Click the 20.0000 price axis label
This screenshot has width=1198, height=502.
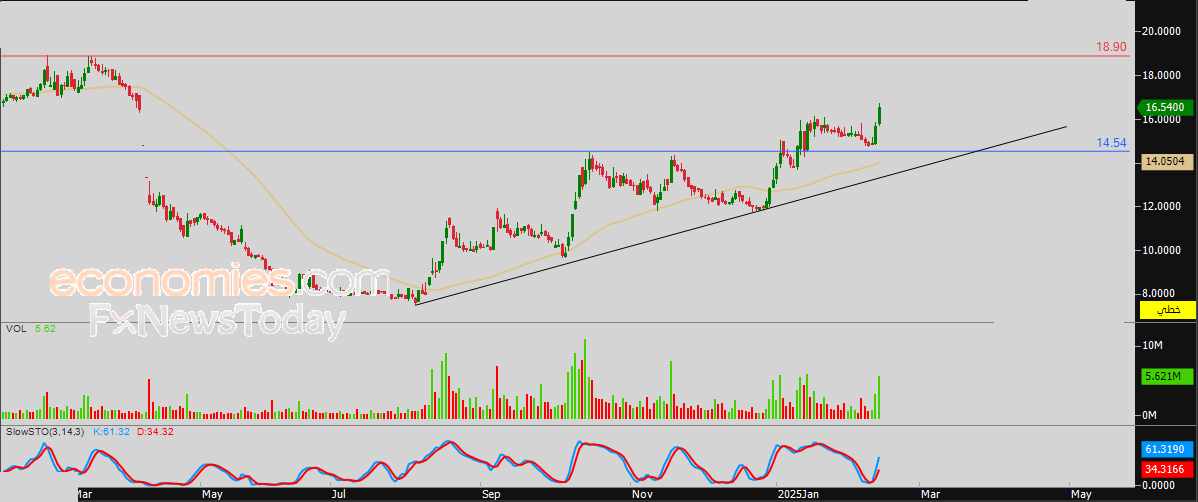[x=1166, y=31]
